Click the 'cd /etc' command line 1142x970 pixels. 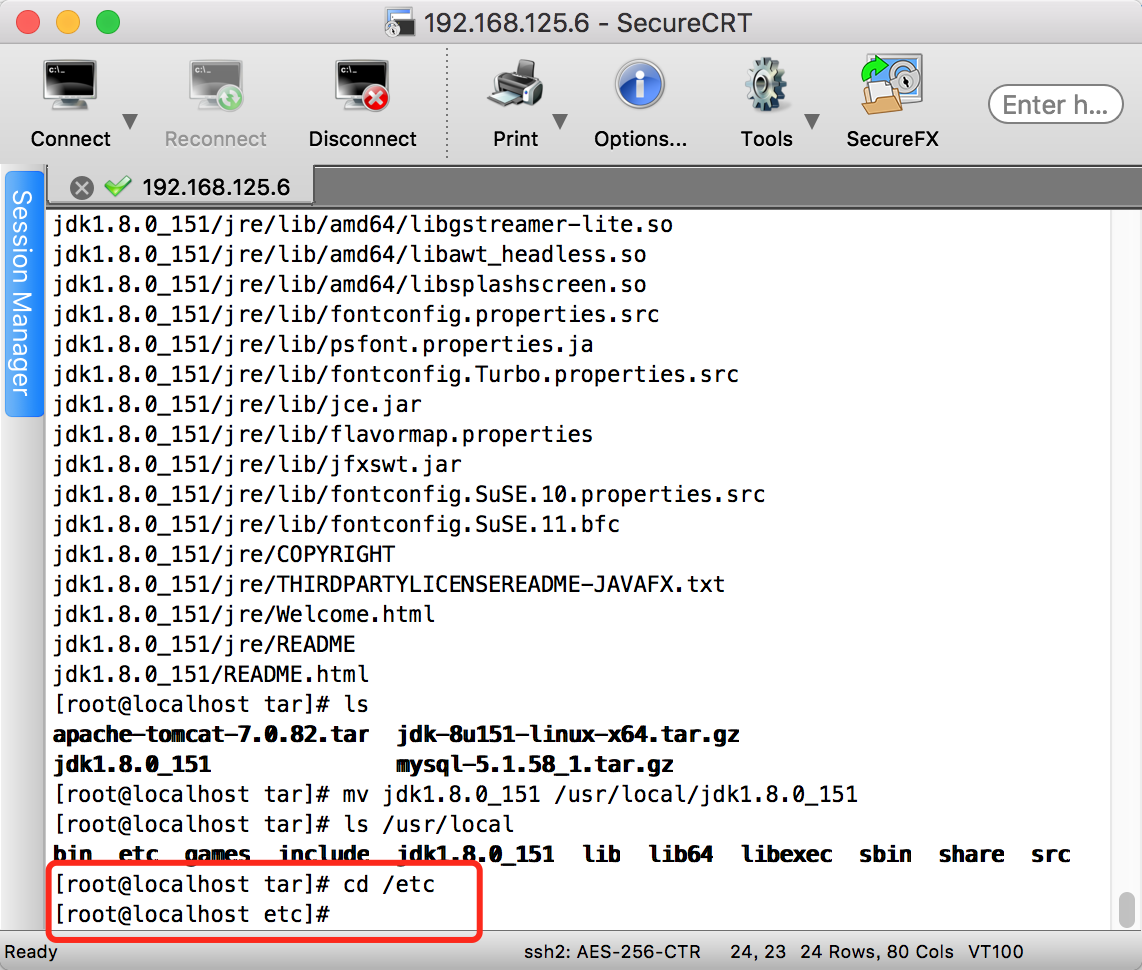[x=245, y=884]
